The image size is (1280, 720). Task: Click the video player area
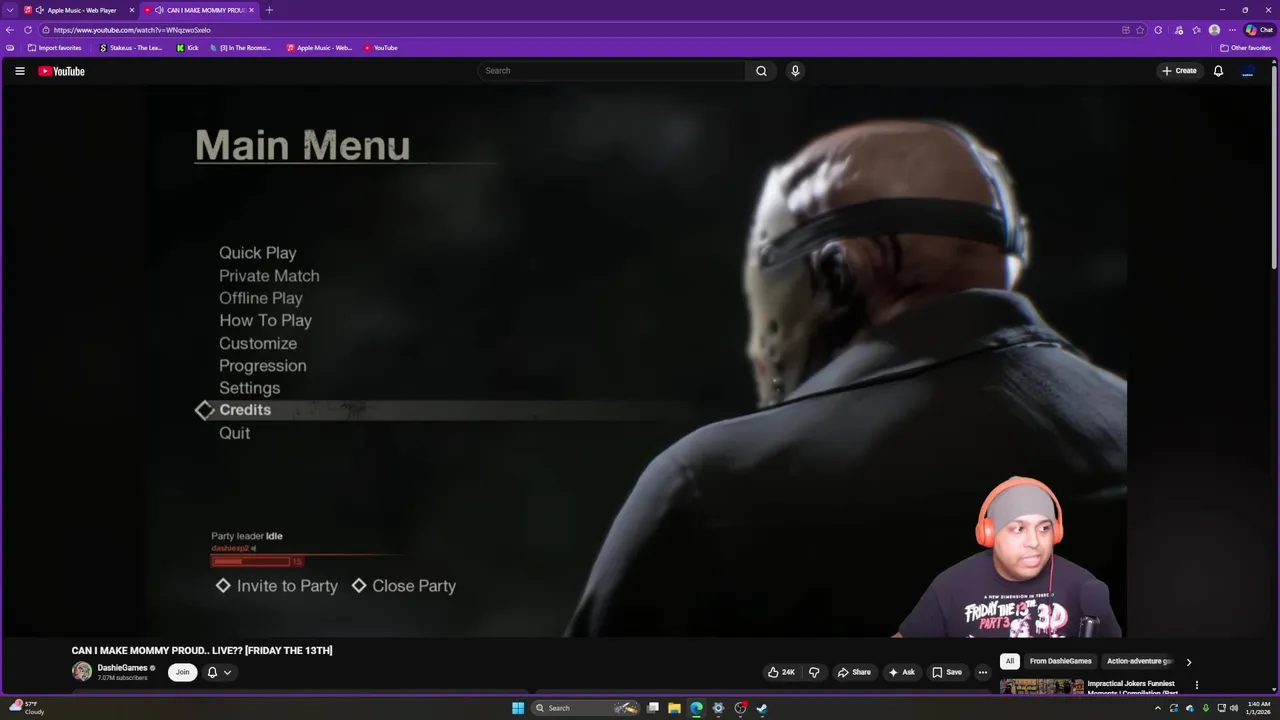pyautogui.click(x=637, y=360)
